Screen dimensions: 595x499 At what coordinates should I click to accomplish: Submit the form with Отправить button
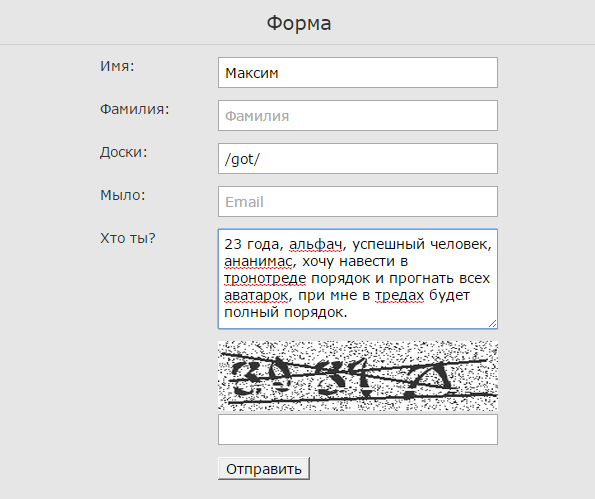264,469
